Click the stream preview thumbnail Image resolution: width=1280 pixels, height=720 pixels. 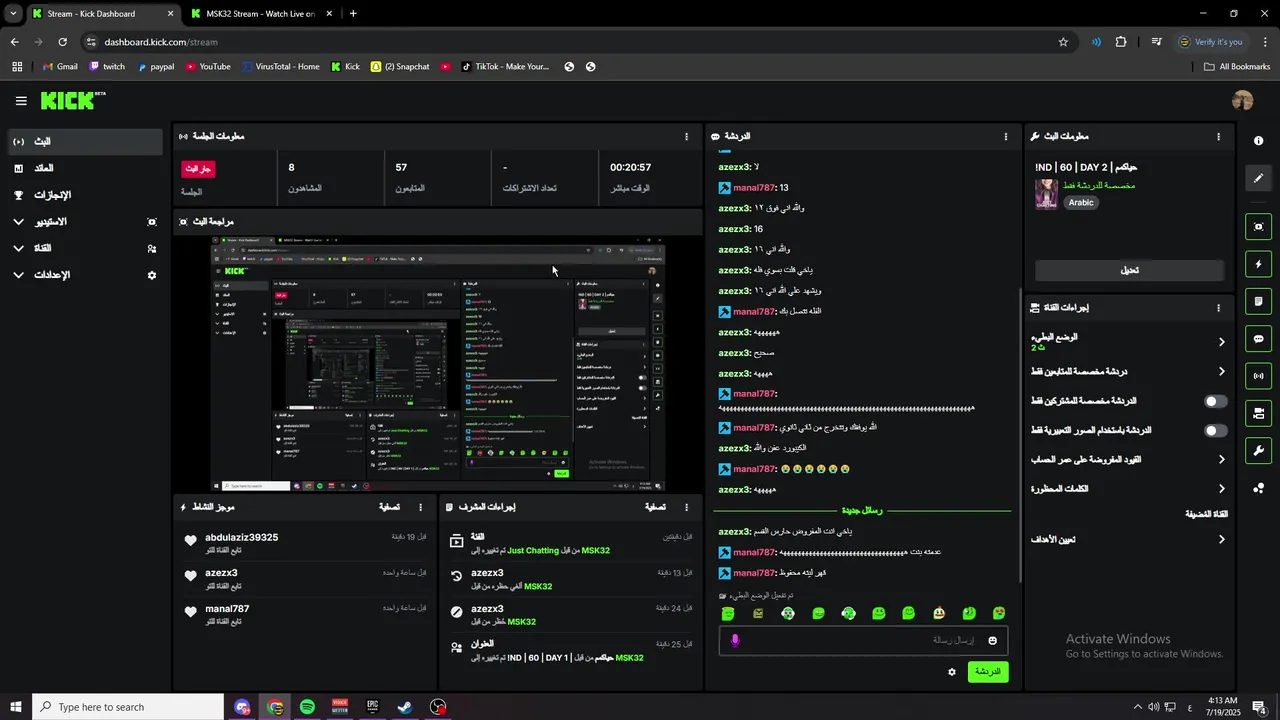point(438,363)
